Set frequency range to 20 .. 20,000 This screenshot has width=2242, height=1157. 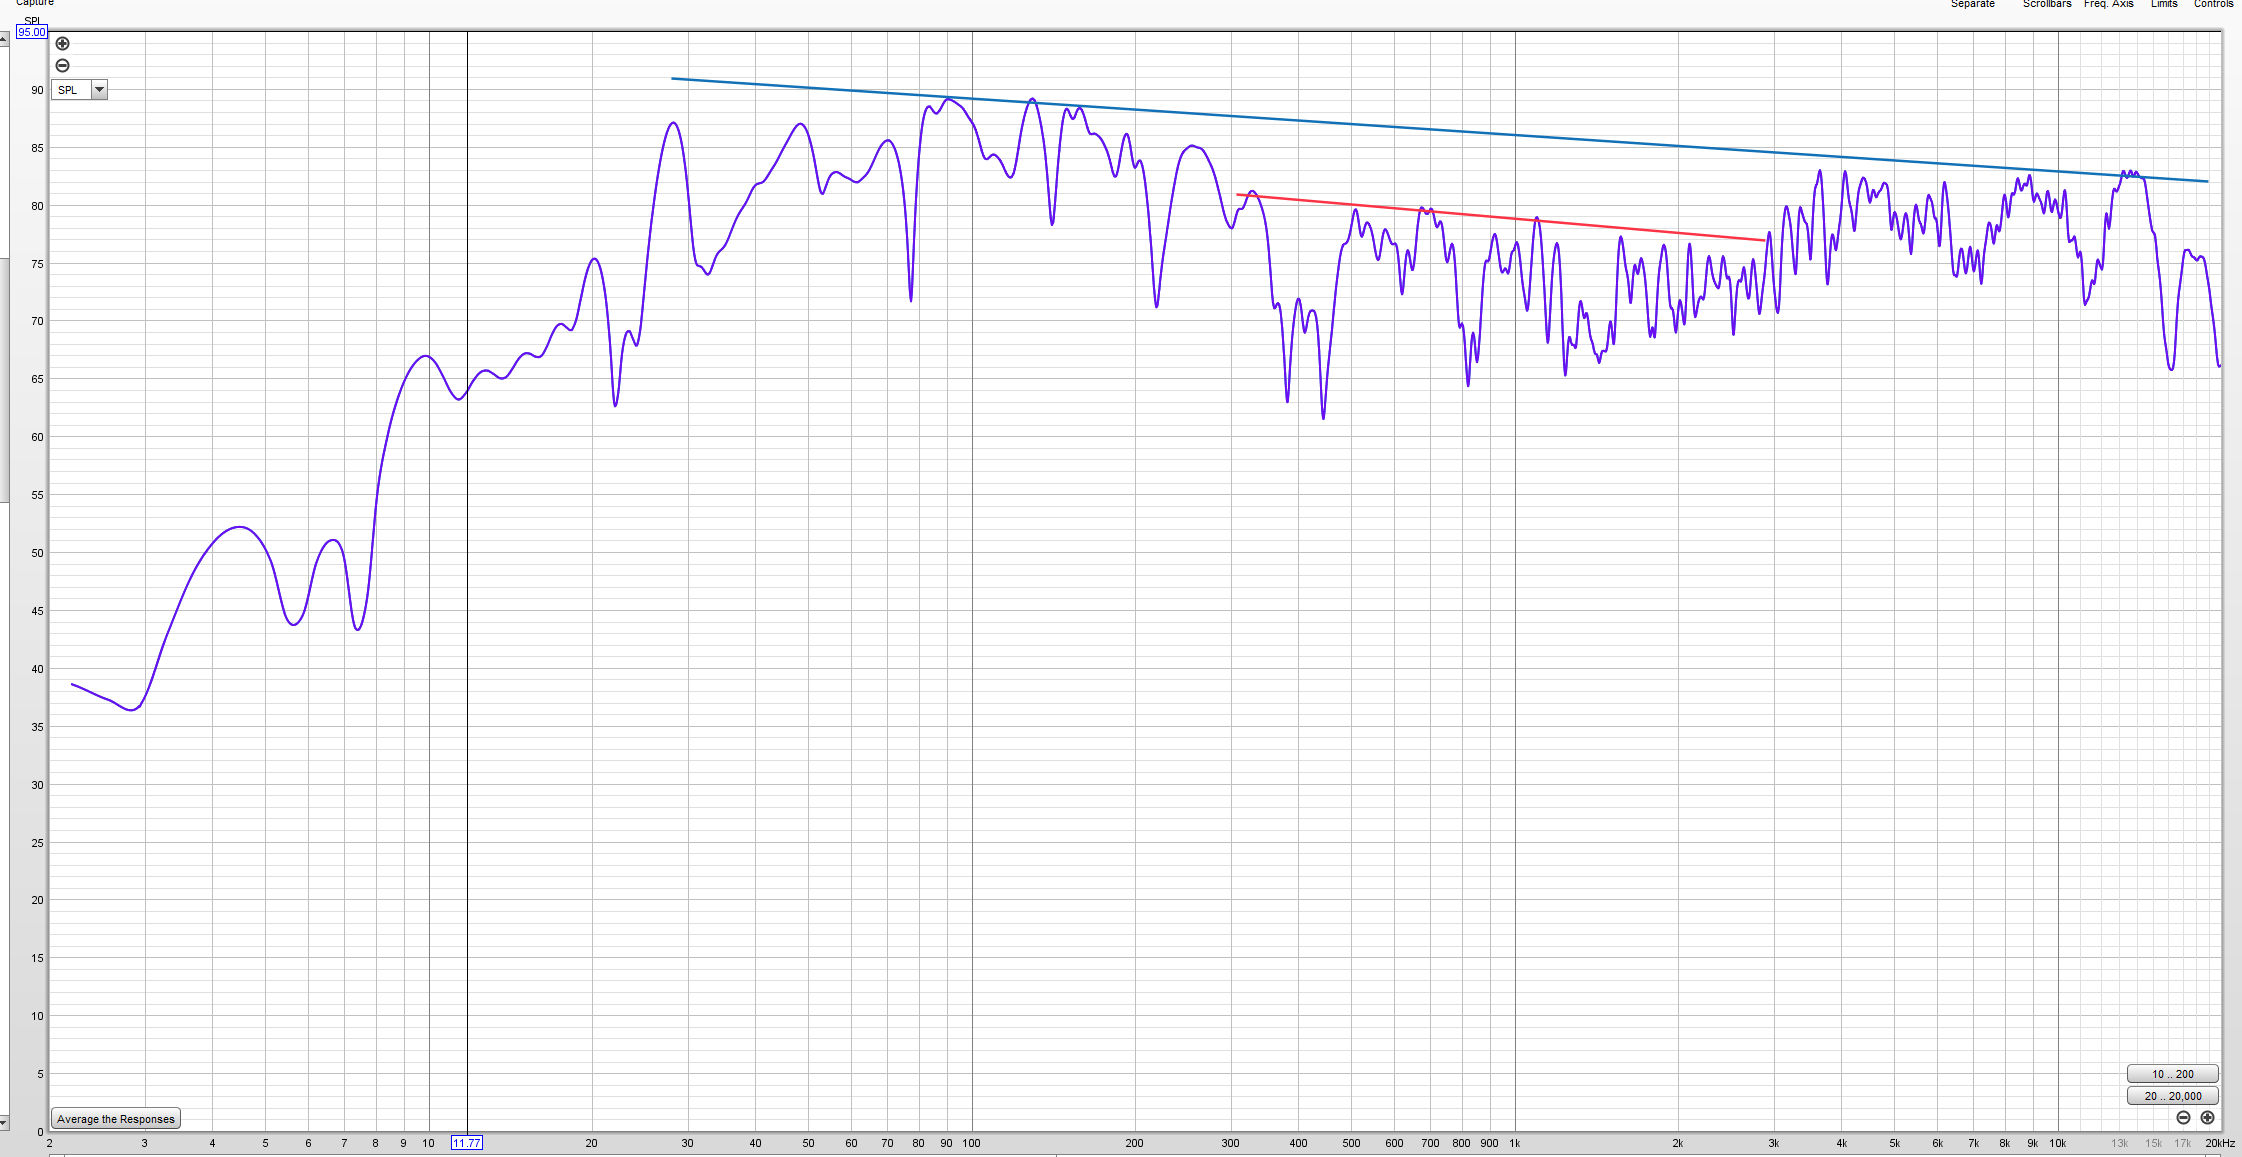pos(2172,1096)
